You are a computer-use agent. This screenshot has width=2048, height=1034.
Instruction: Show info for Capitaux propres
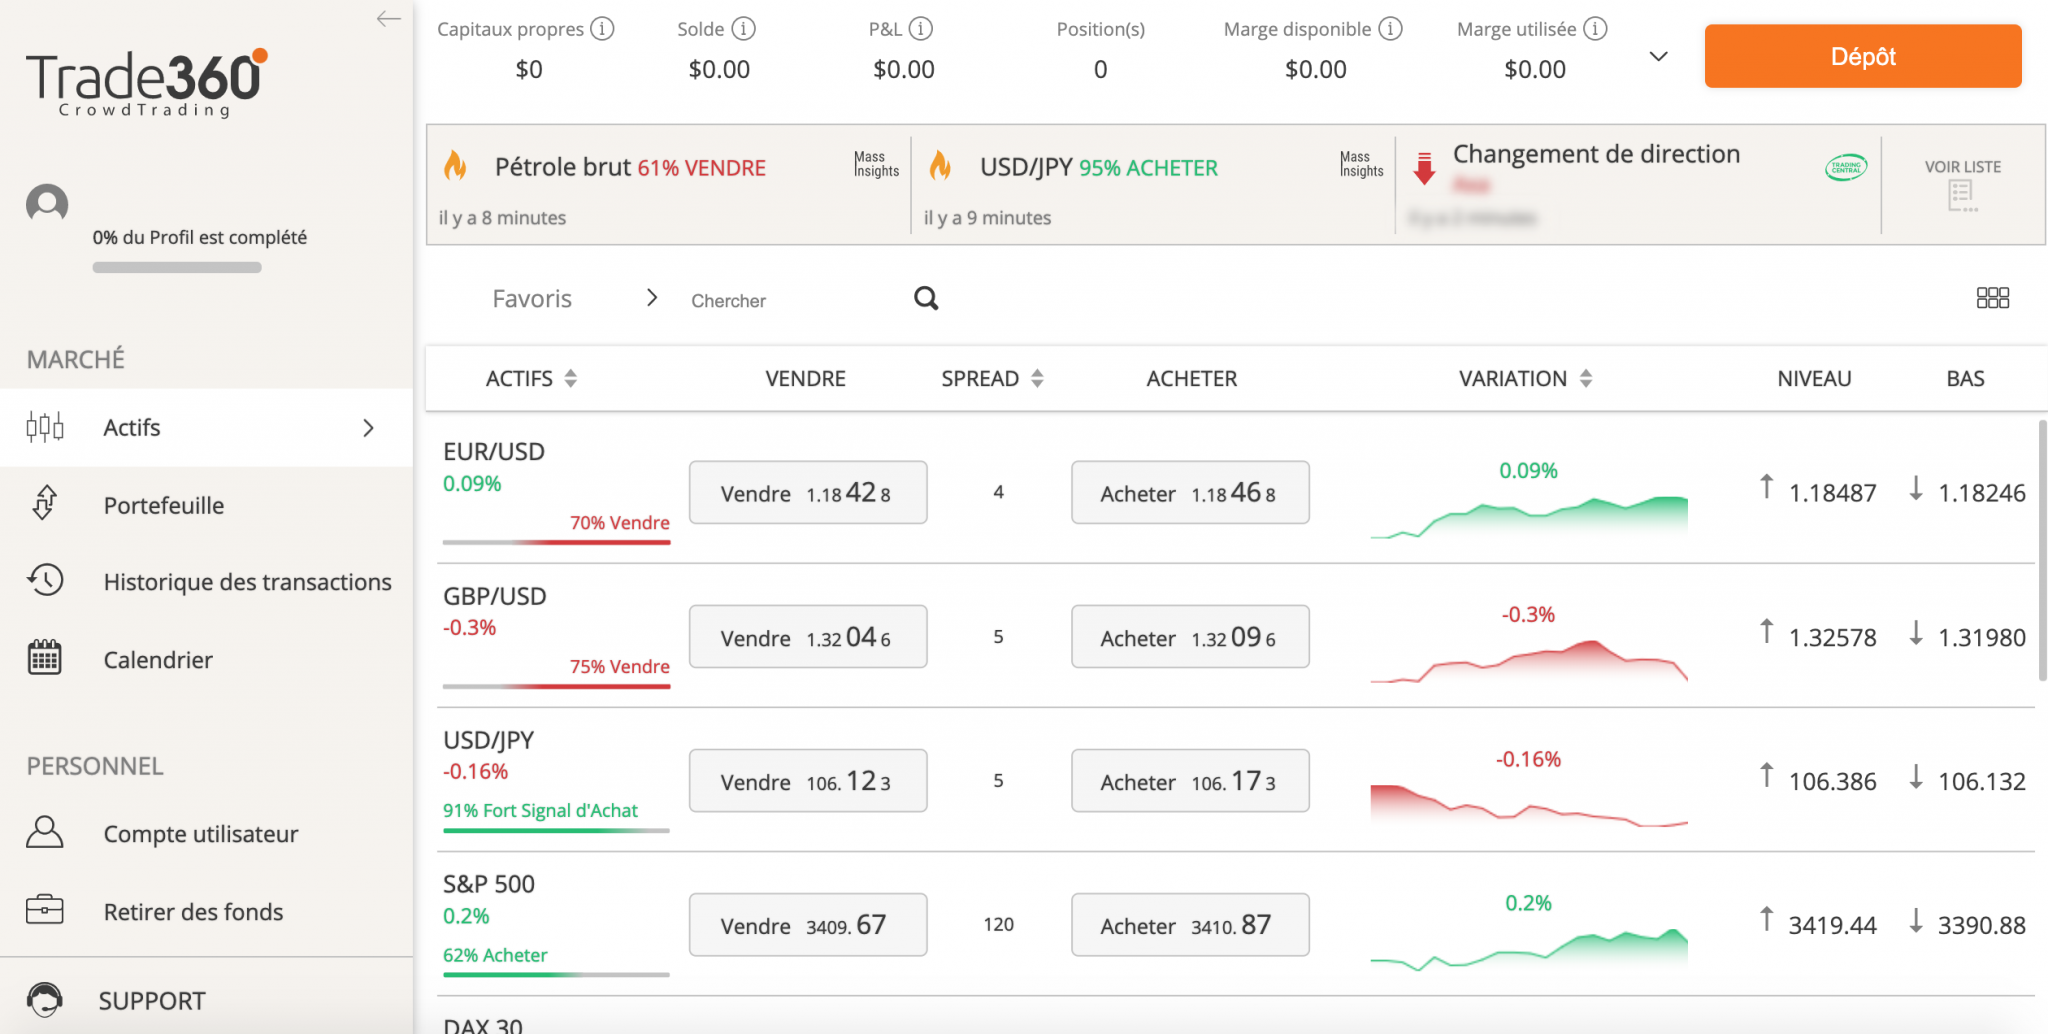click(602, 29)
